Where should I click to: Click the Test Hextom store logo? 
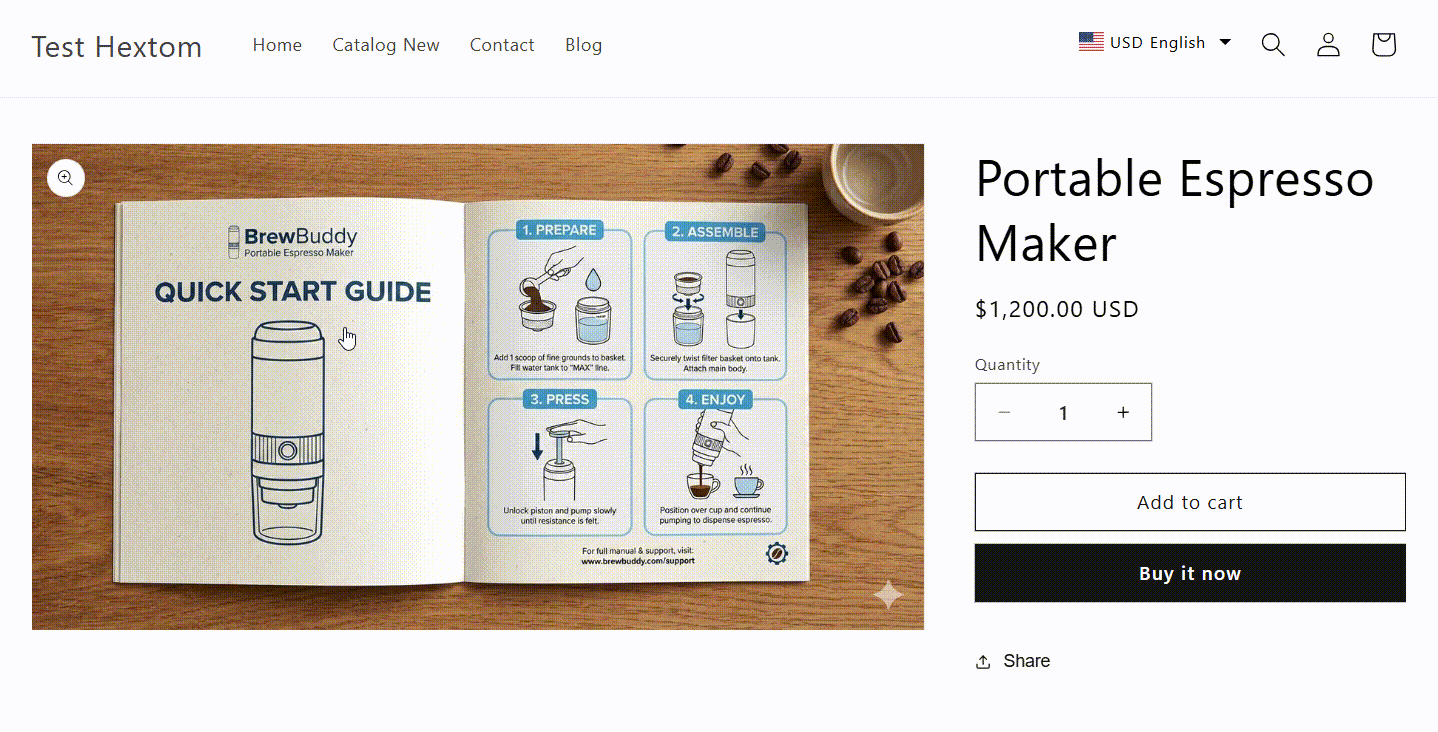(117, 47)
